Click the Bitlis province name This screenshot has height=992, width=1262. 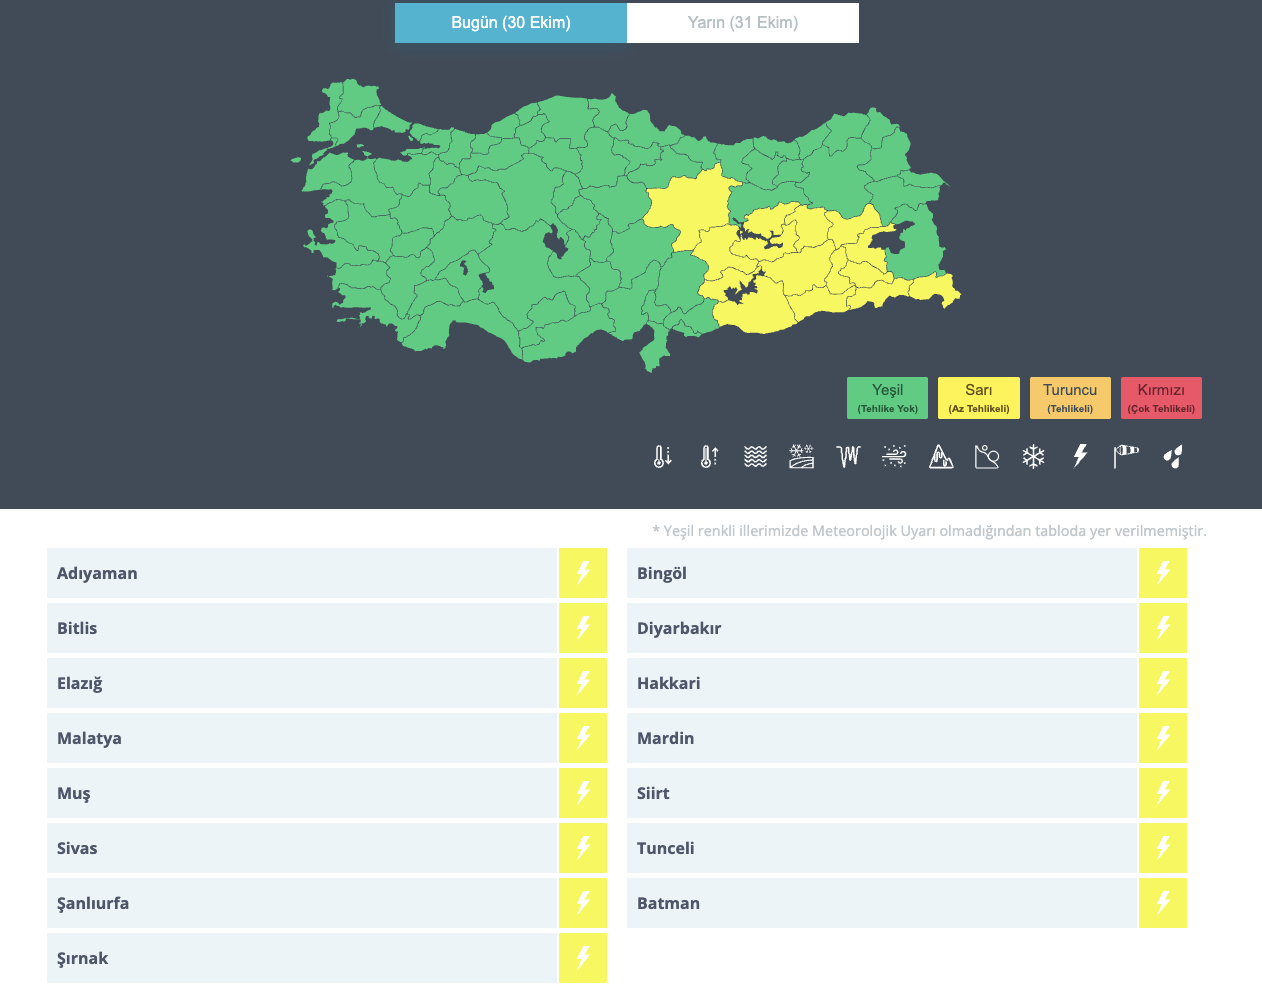tap(77, 628)
